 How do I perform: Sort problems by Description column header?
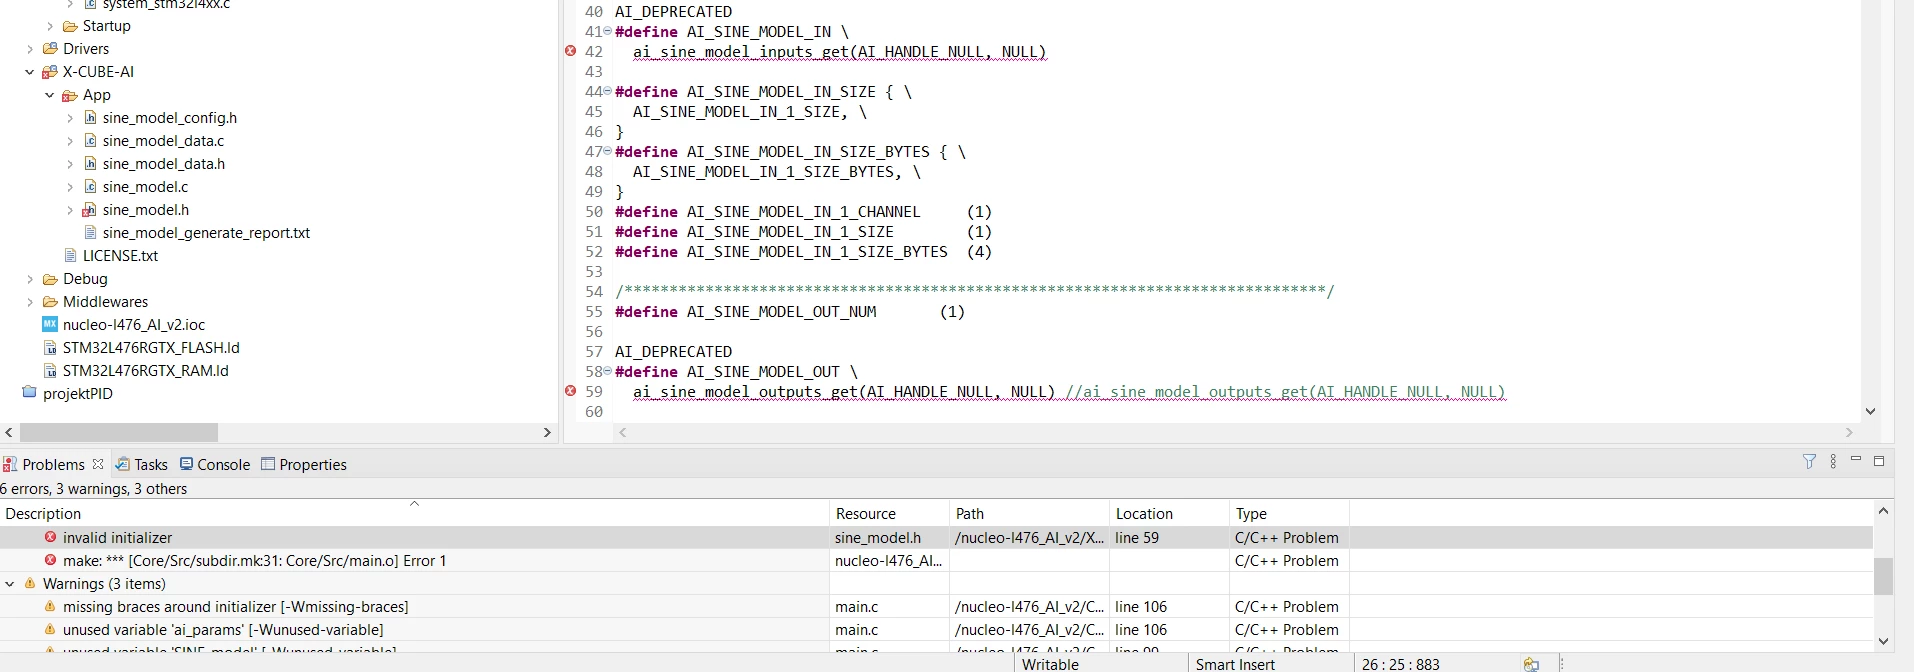tap(414, 514)
